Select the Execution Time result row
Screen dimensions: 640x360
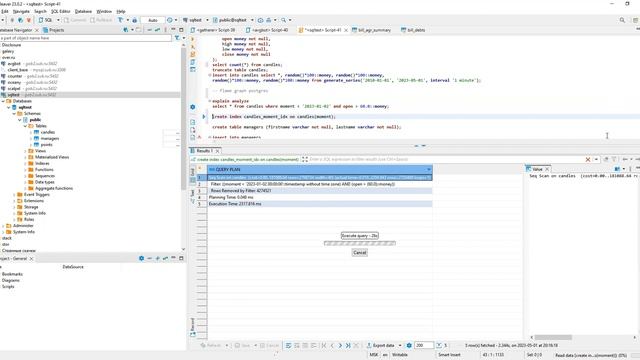[320, 204]
